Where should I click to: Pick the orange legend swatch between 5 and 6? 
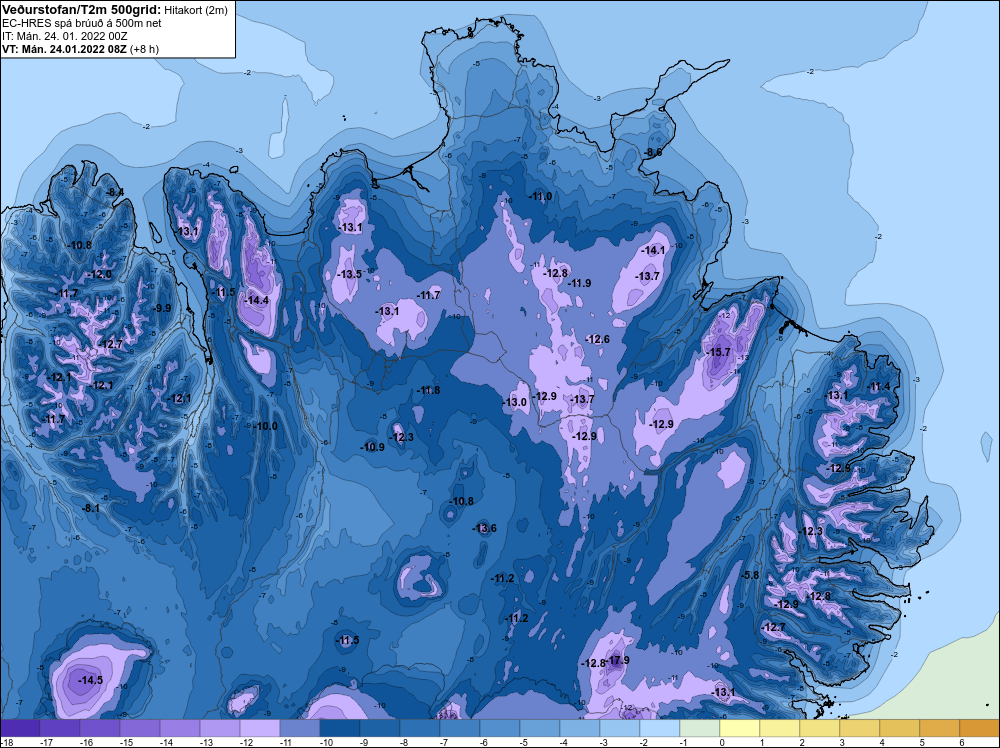click(x=940, y=728)
